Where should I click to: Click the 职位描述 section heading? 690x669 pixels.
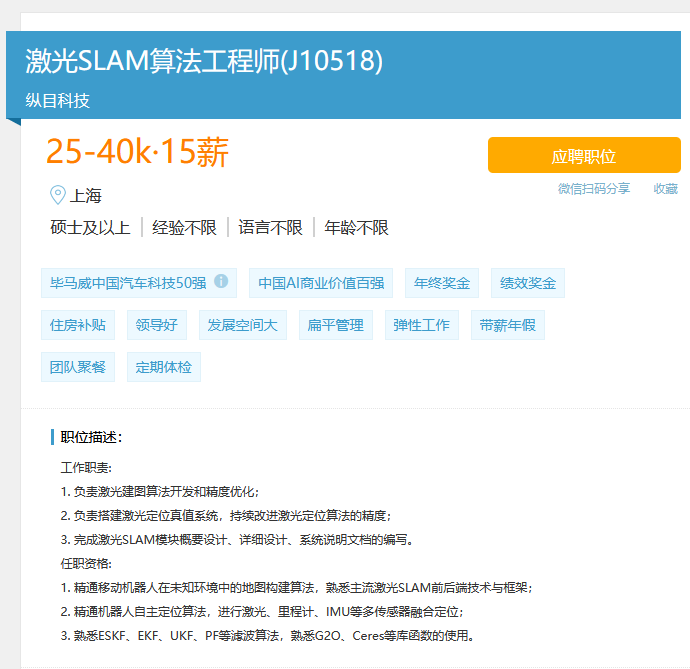pyautogui.click(x=91, y=437)
